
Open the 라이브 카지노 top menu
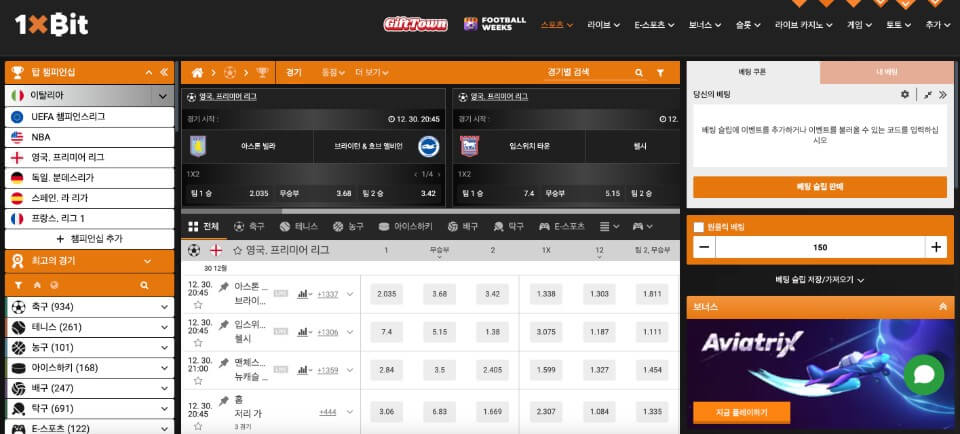tap(804, 25)
